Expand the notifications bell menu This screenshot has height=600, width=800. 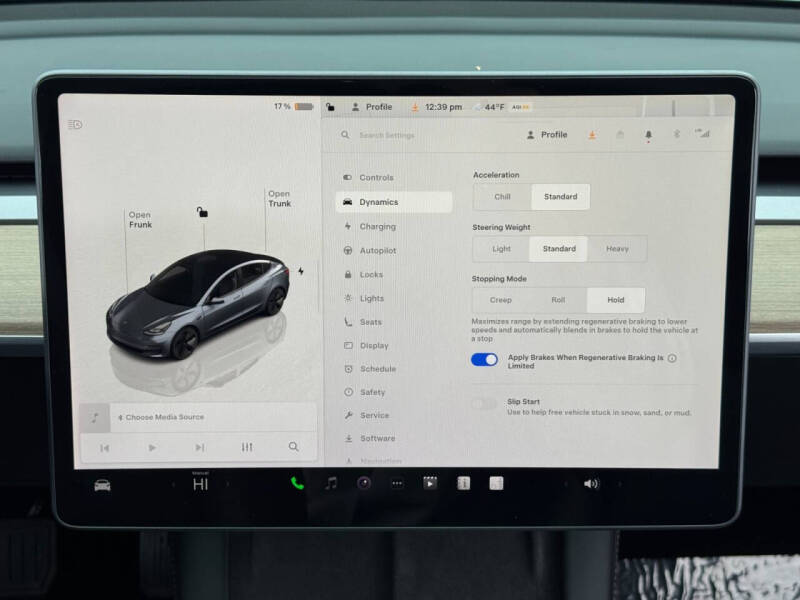tap(648, 133)
